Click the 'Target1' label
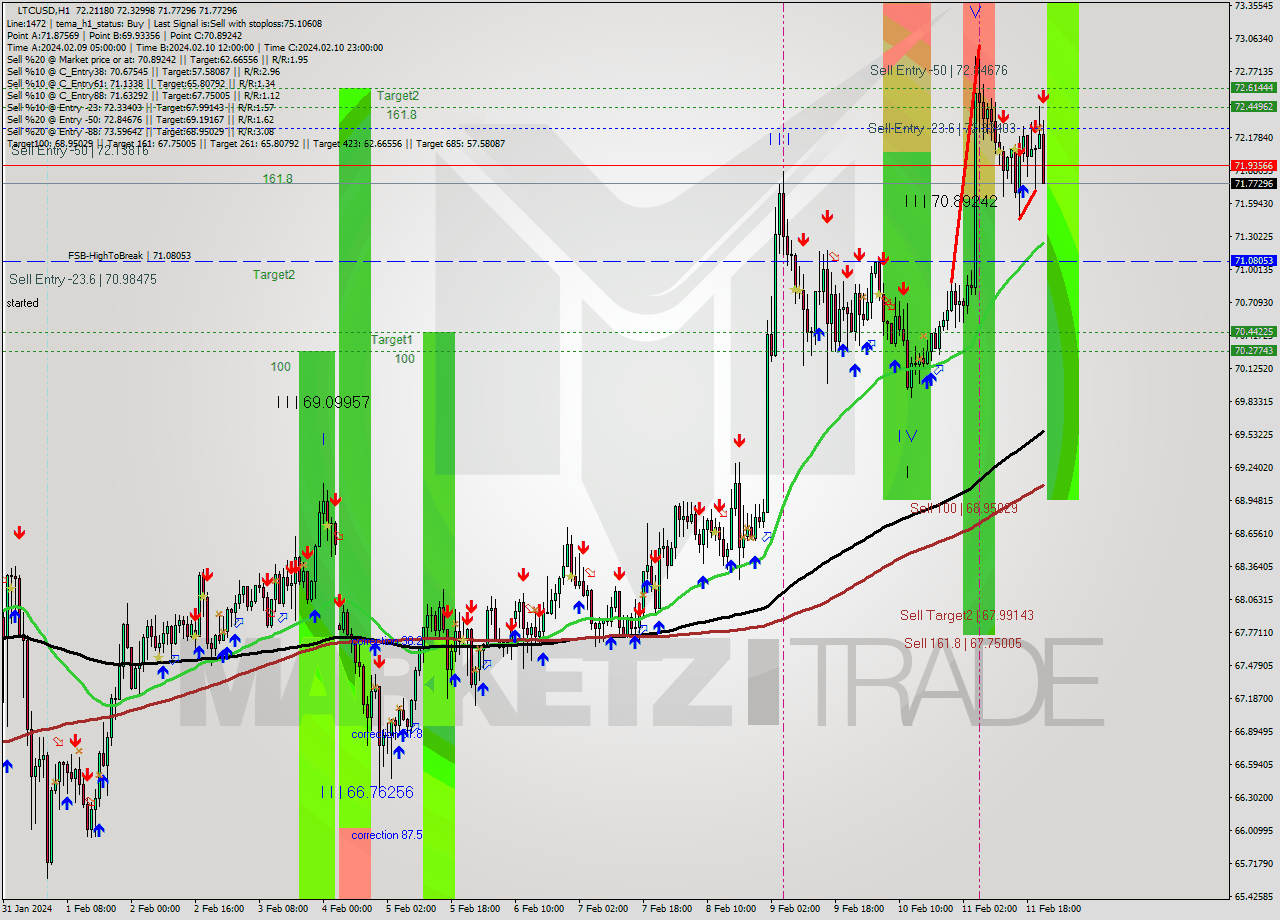The height and width of the screenshot is (920, 1280). coord(391,340)
